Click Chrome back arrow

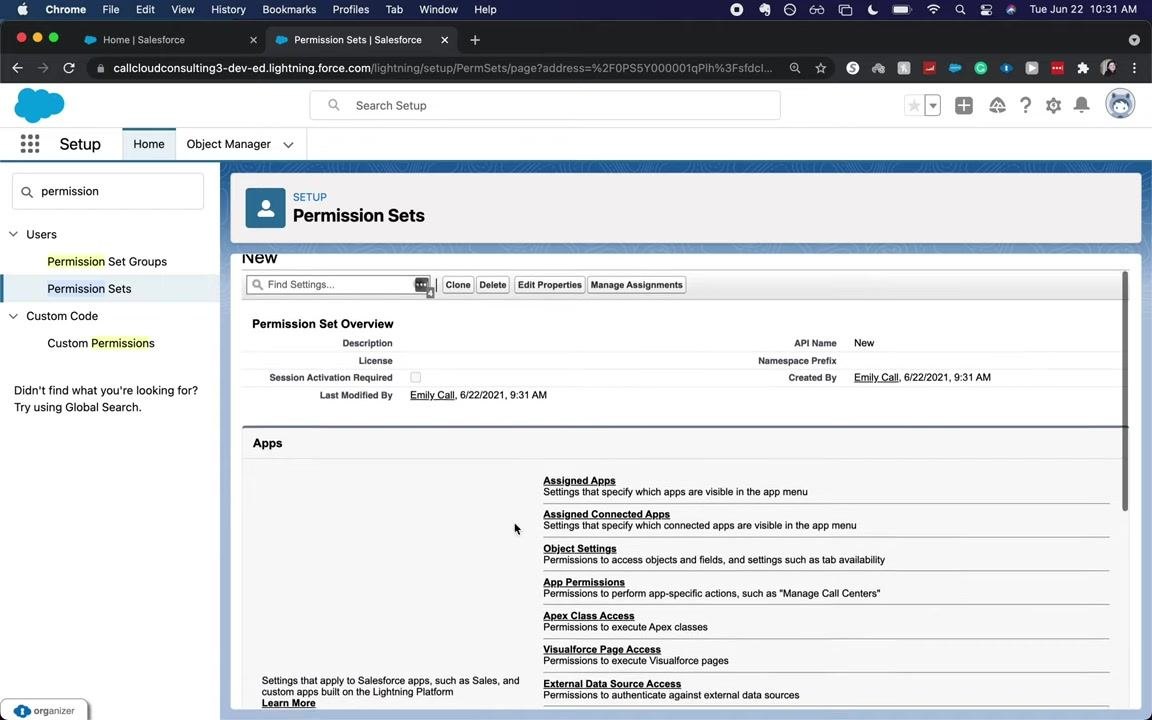coord(18,68)
